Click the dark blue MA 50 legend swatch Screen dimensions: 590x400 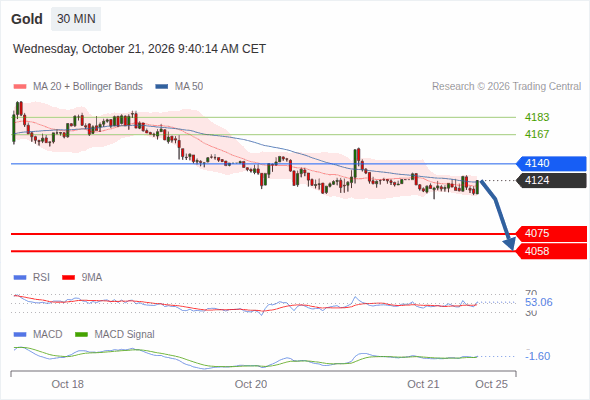[162, 87]
